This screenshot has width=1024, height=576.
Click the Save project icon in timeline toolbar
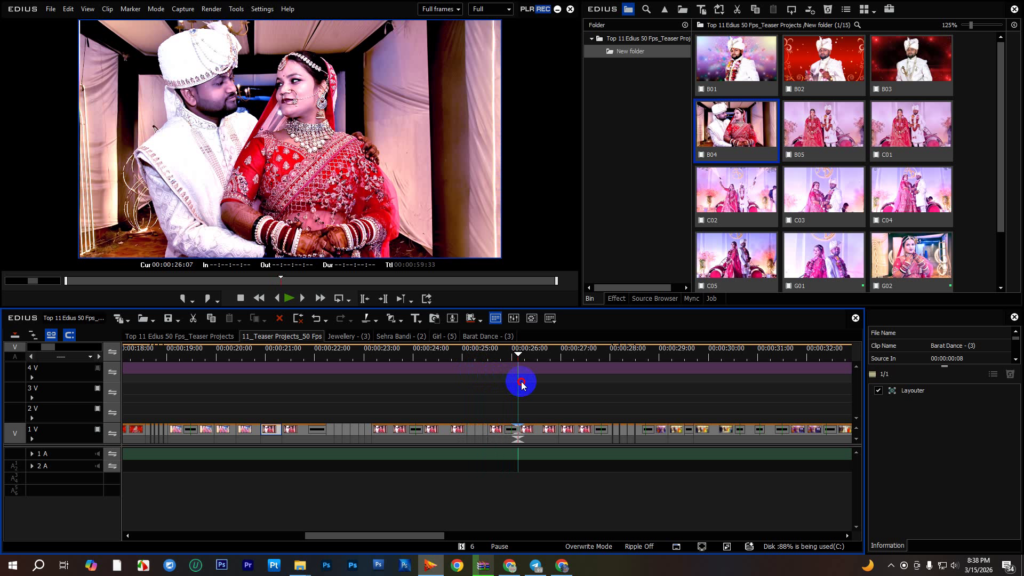click(168, 318)
